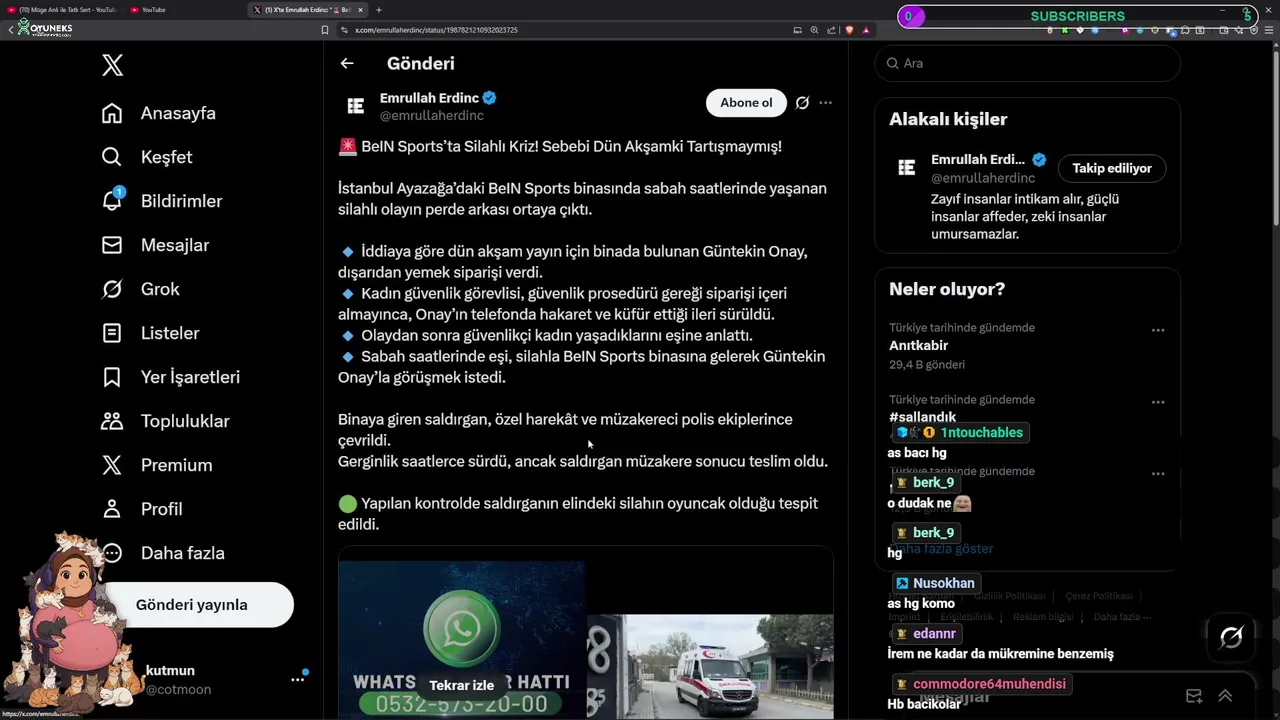
Task: Click the kutmun account name
Action: (170, 670)
